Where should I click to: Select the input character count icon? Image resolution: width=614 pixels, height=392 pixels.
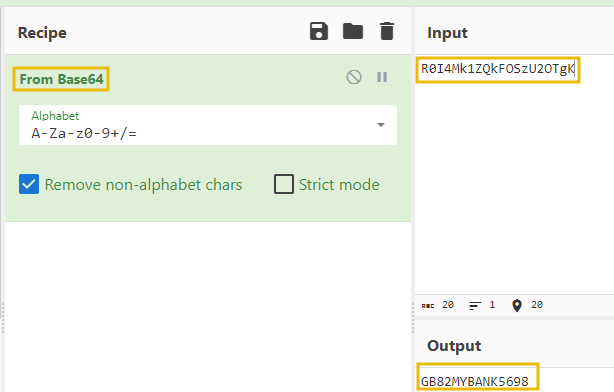[x=428, y=305]
